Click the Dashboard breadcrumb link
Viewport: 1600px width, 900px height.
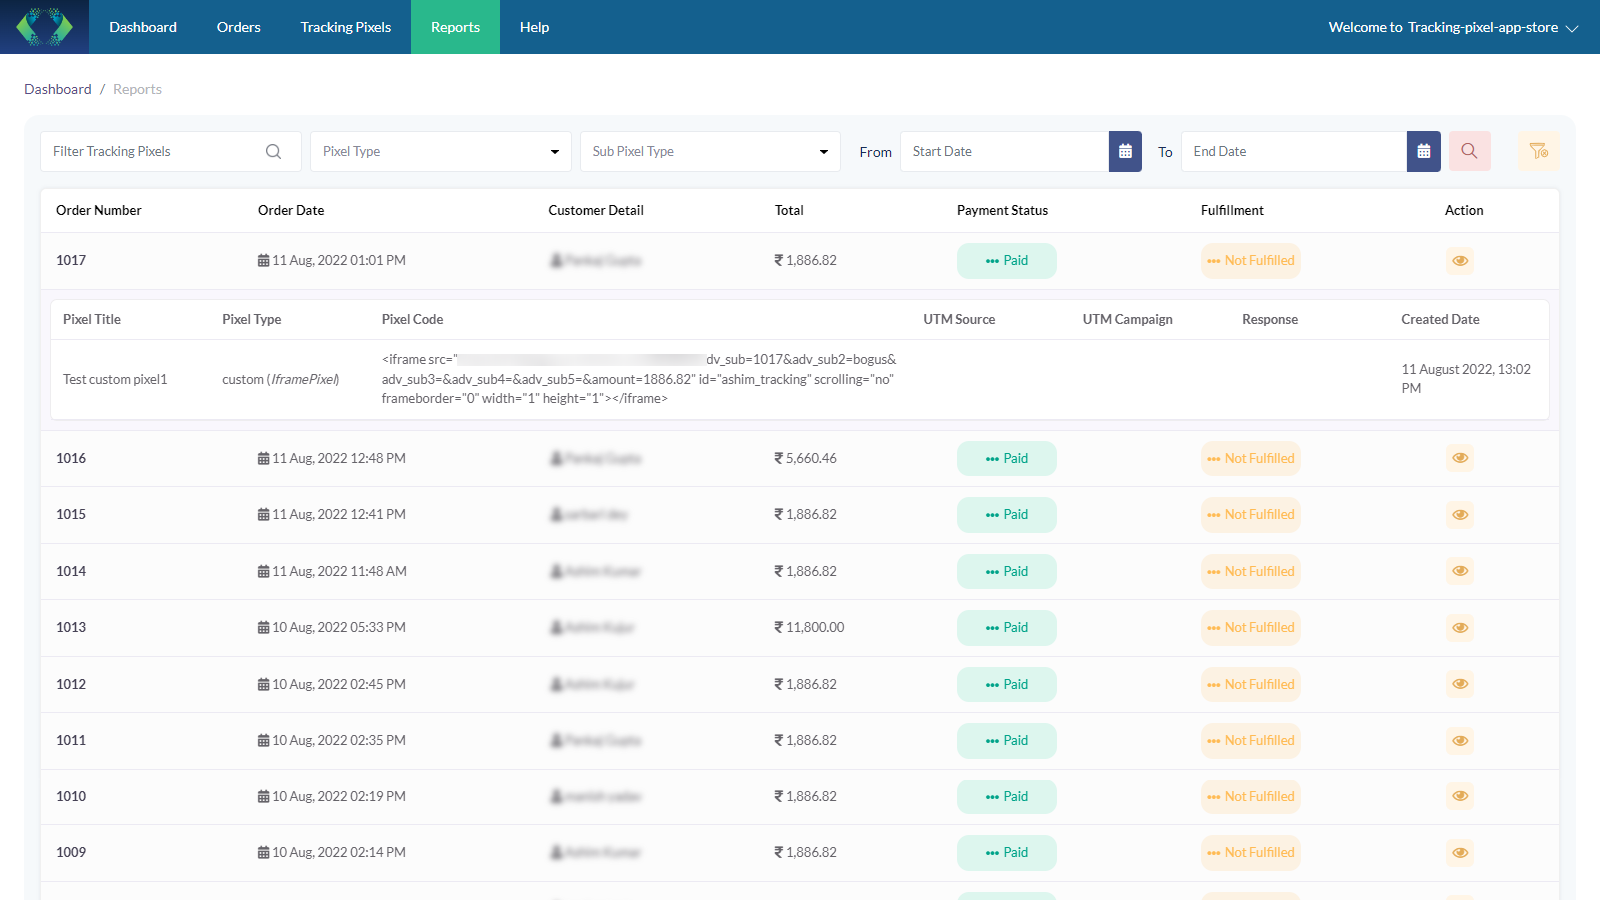[57, 89]
